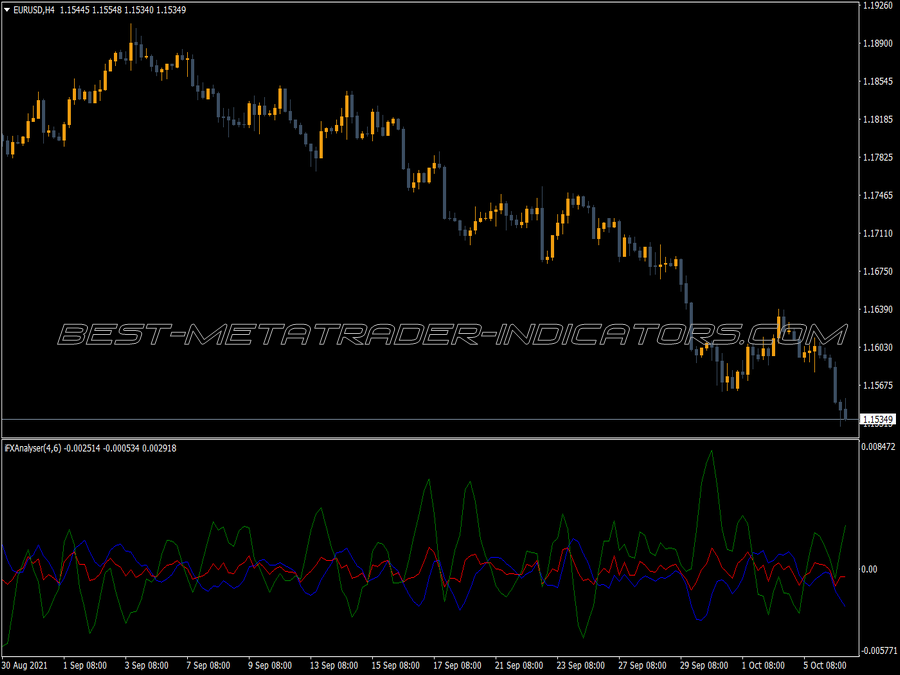Click the 1.17465 price axis label

pos(878,196)
